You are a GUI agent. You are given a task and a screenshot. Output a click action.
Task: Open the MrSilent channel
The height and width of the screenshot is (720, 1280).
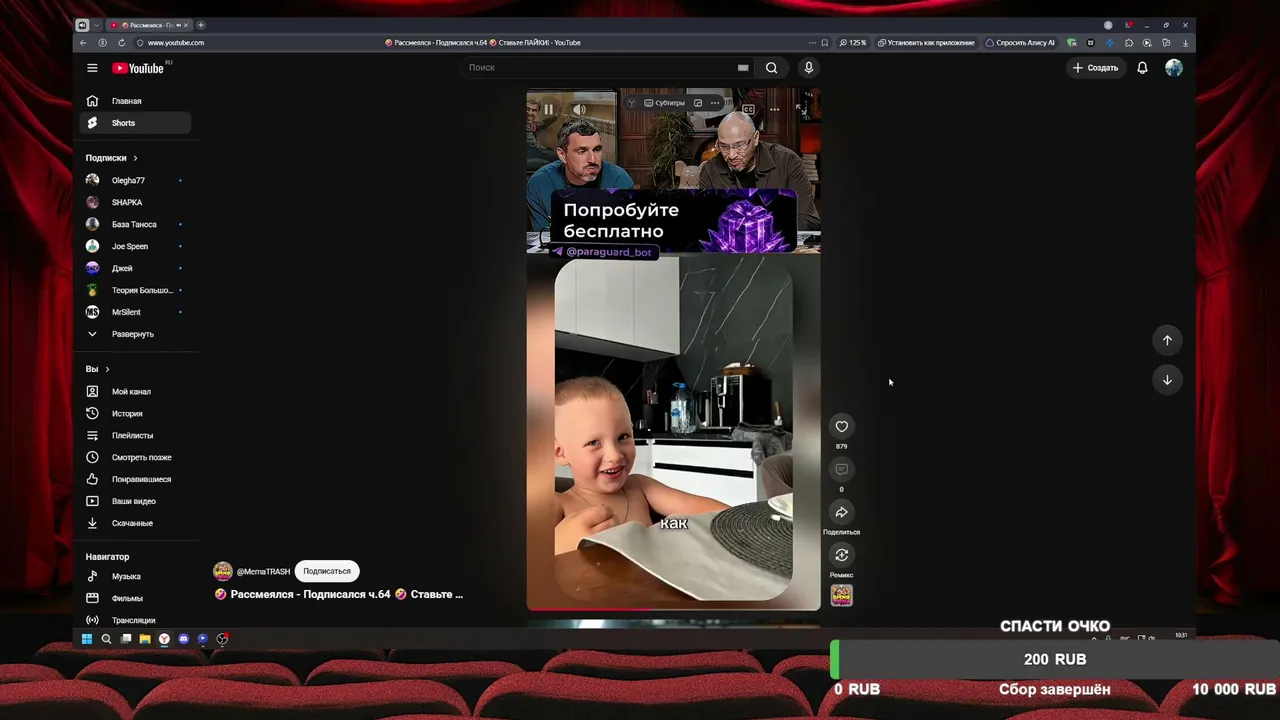point(136,313)
